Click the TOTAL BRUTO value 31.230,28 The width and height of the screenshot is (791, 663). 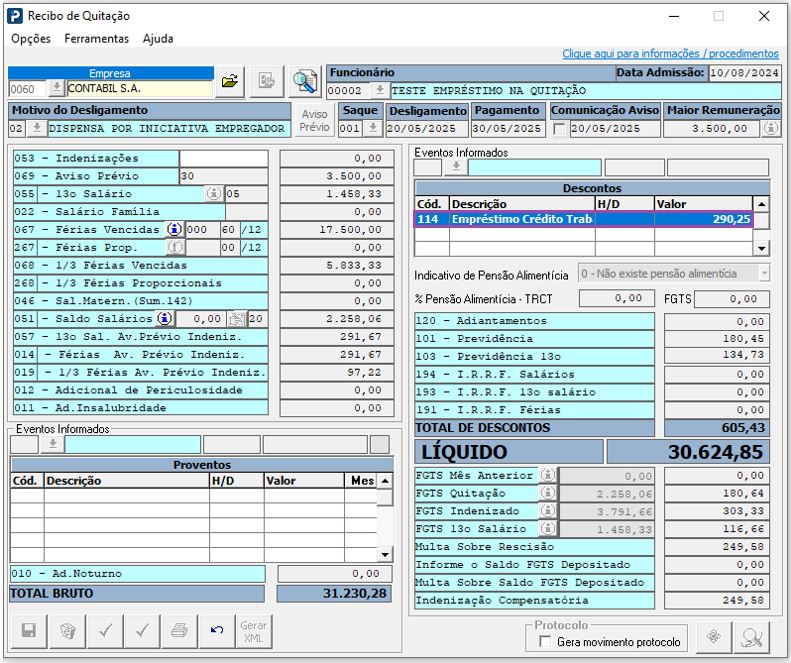[334, 593]
